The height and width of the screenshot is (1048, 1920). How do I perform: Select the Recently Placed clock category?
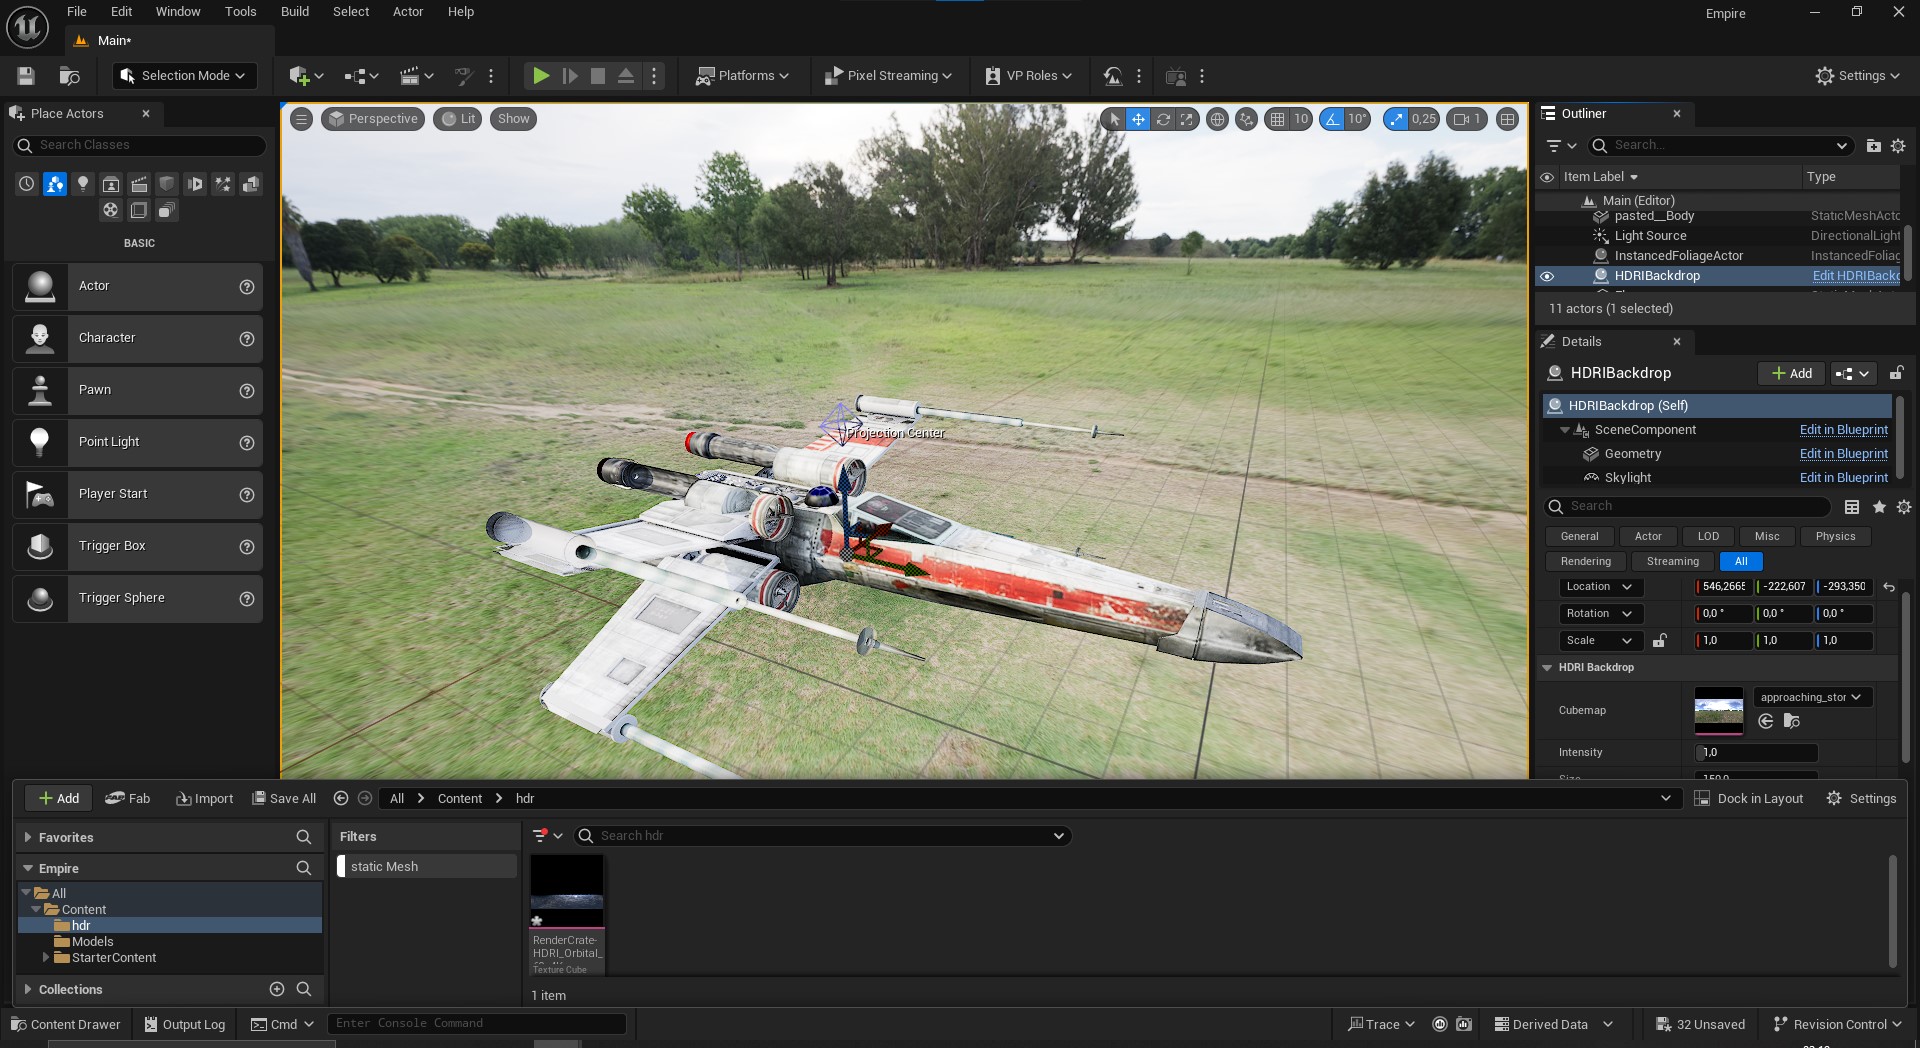27,184
